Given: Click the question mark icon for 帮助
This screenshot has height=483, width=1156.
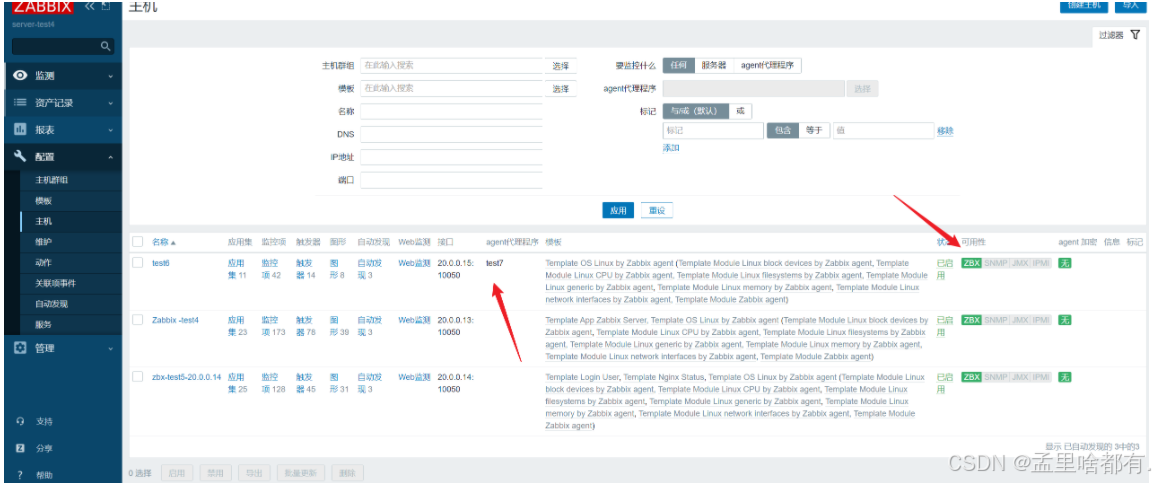Looking at the screenshot, I should tap(20, 475).
